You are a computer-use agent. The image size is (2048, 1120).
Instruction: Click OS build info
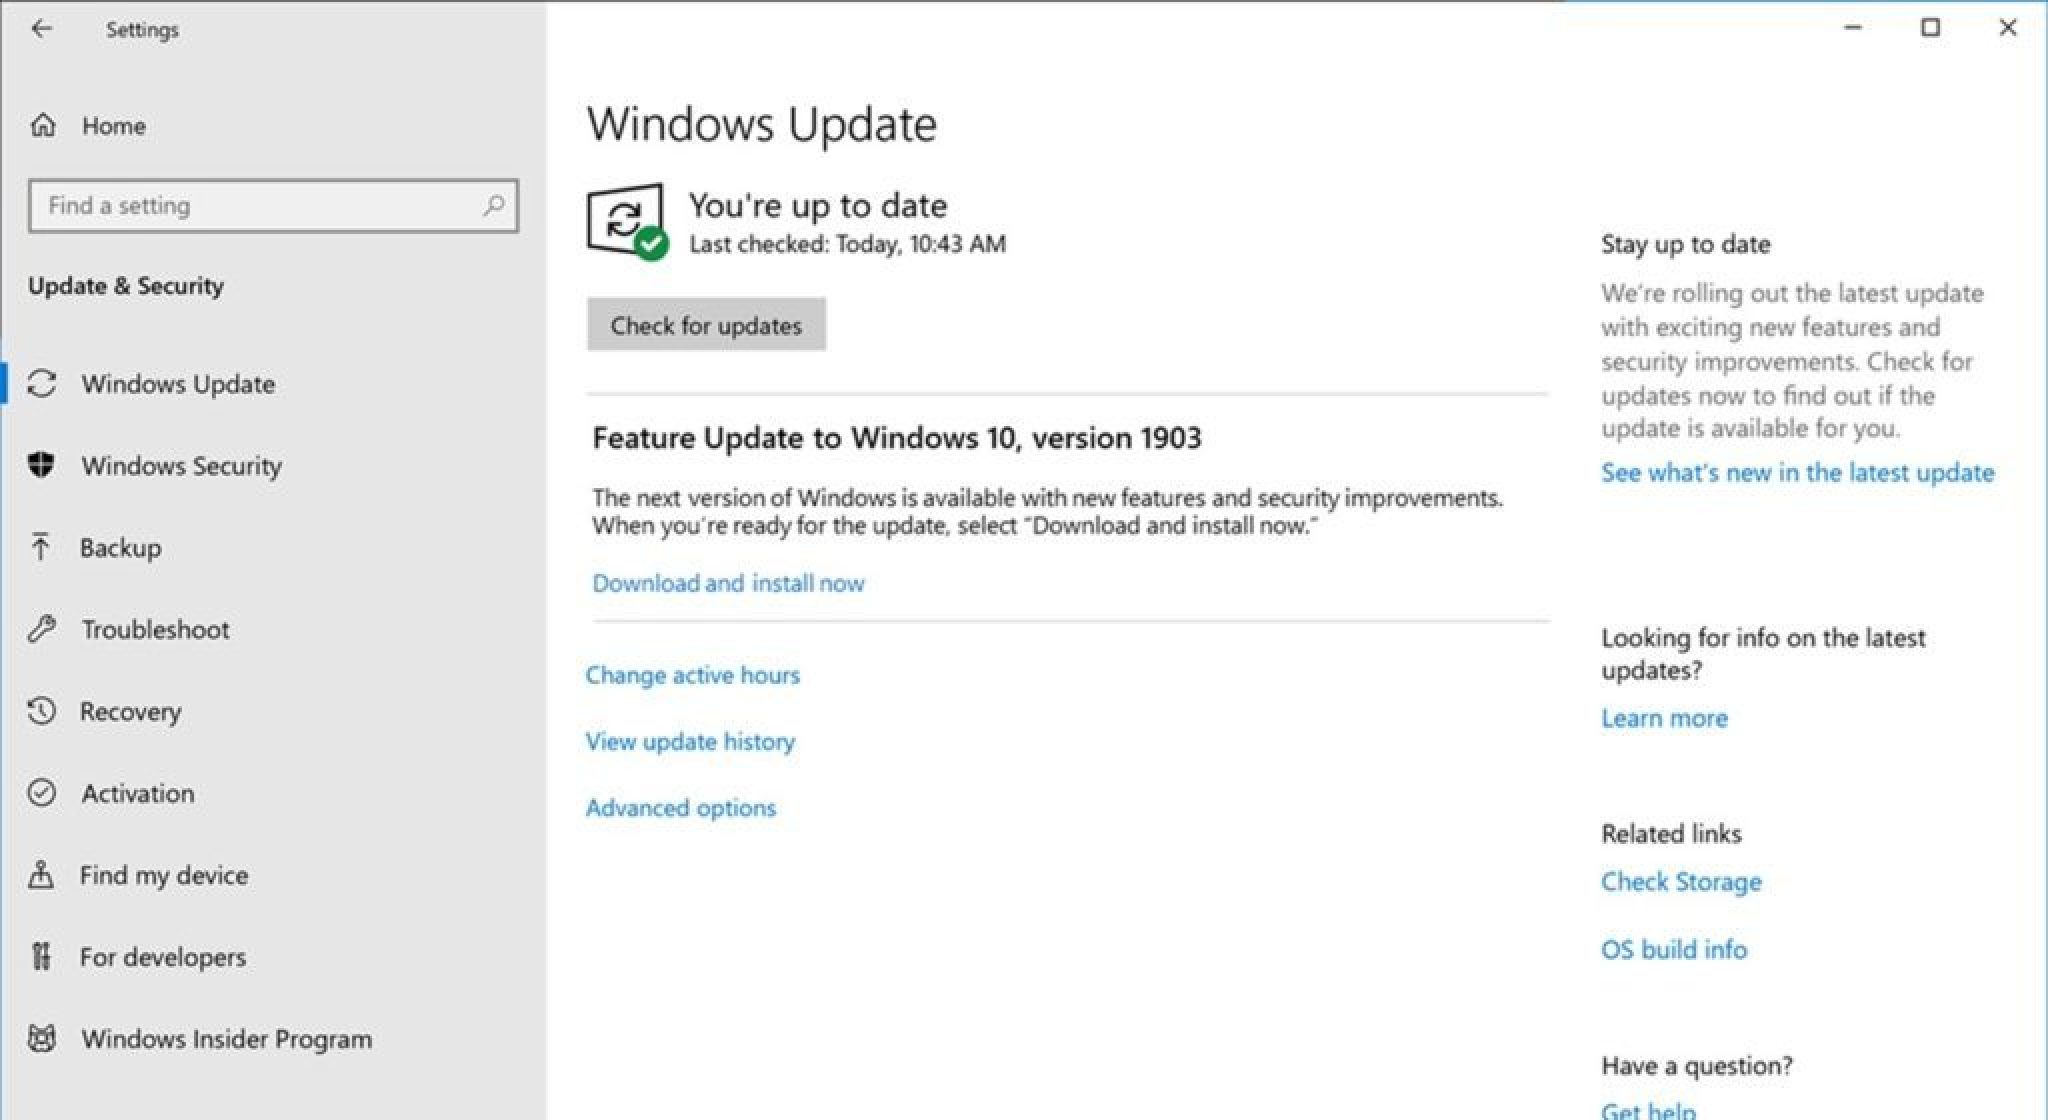click(1673, 950)
